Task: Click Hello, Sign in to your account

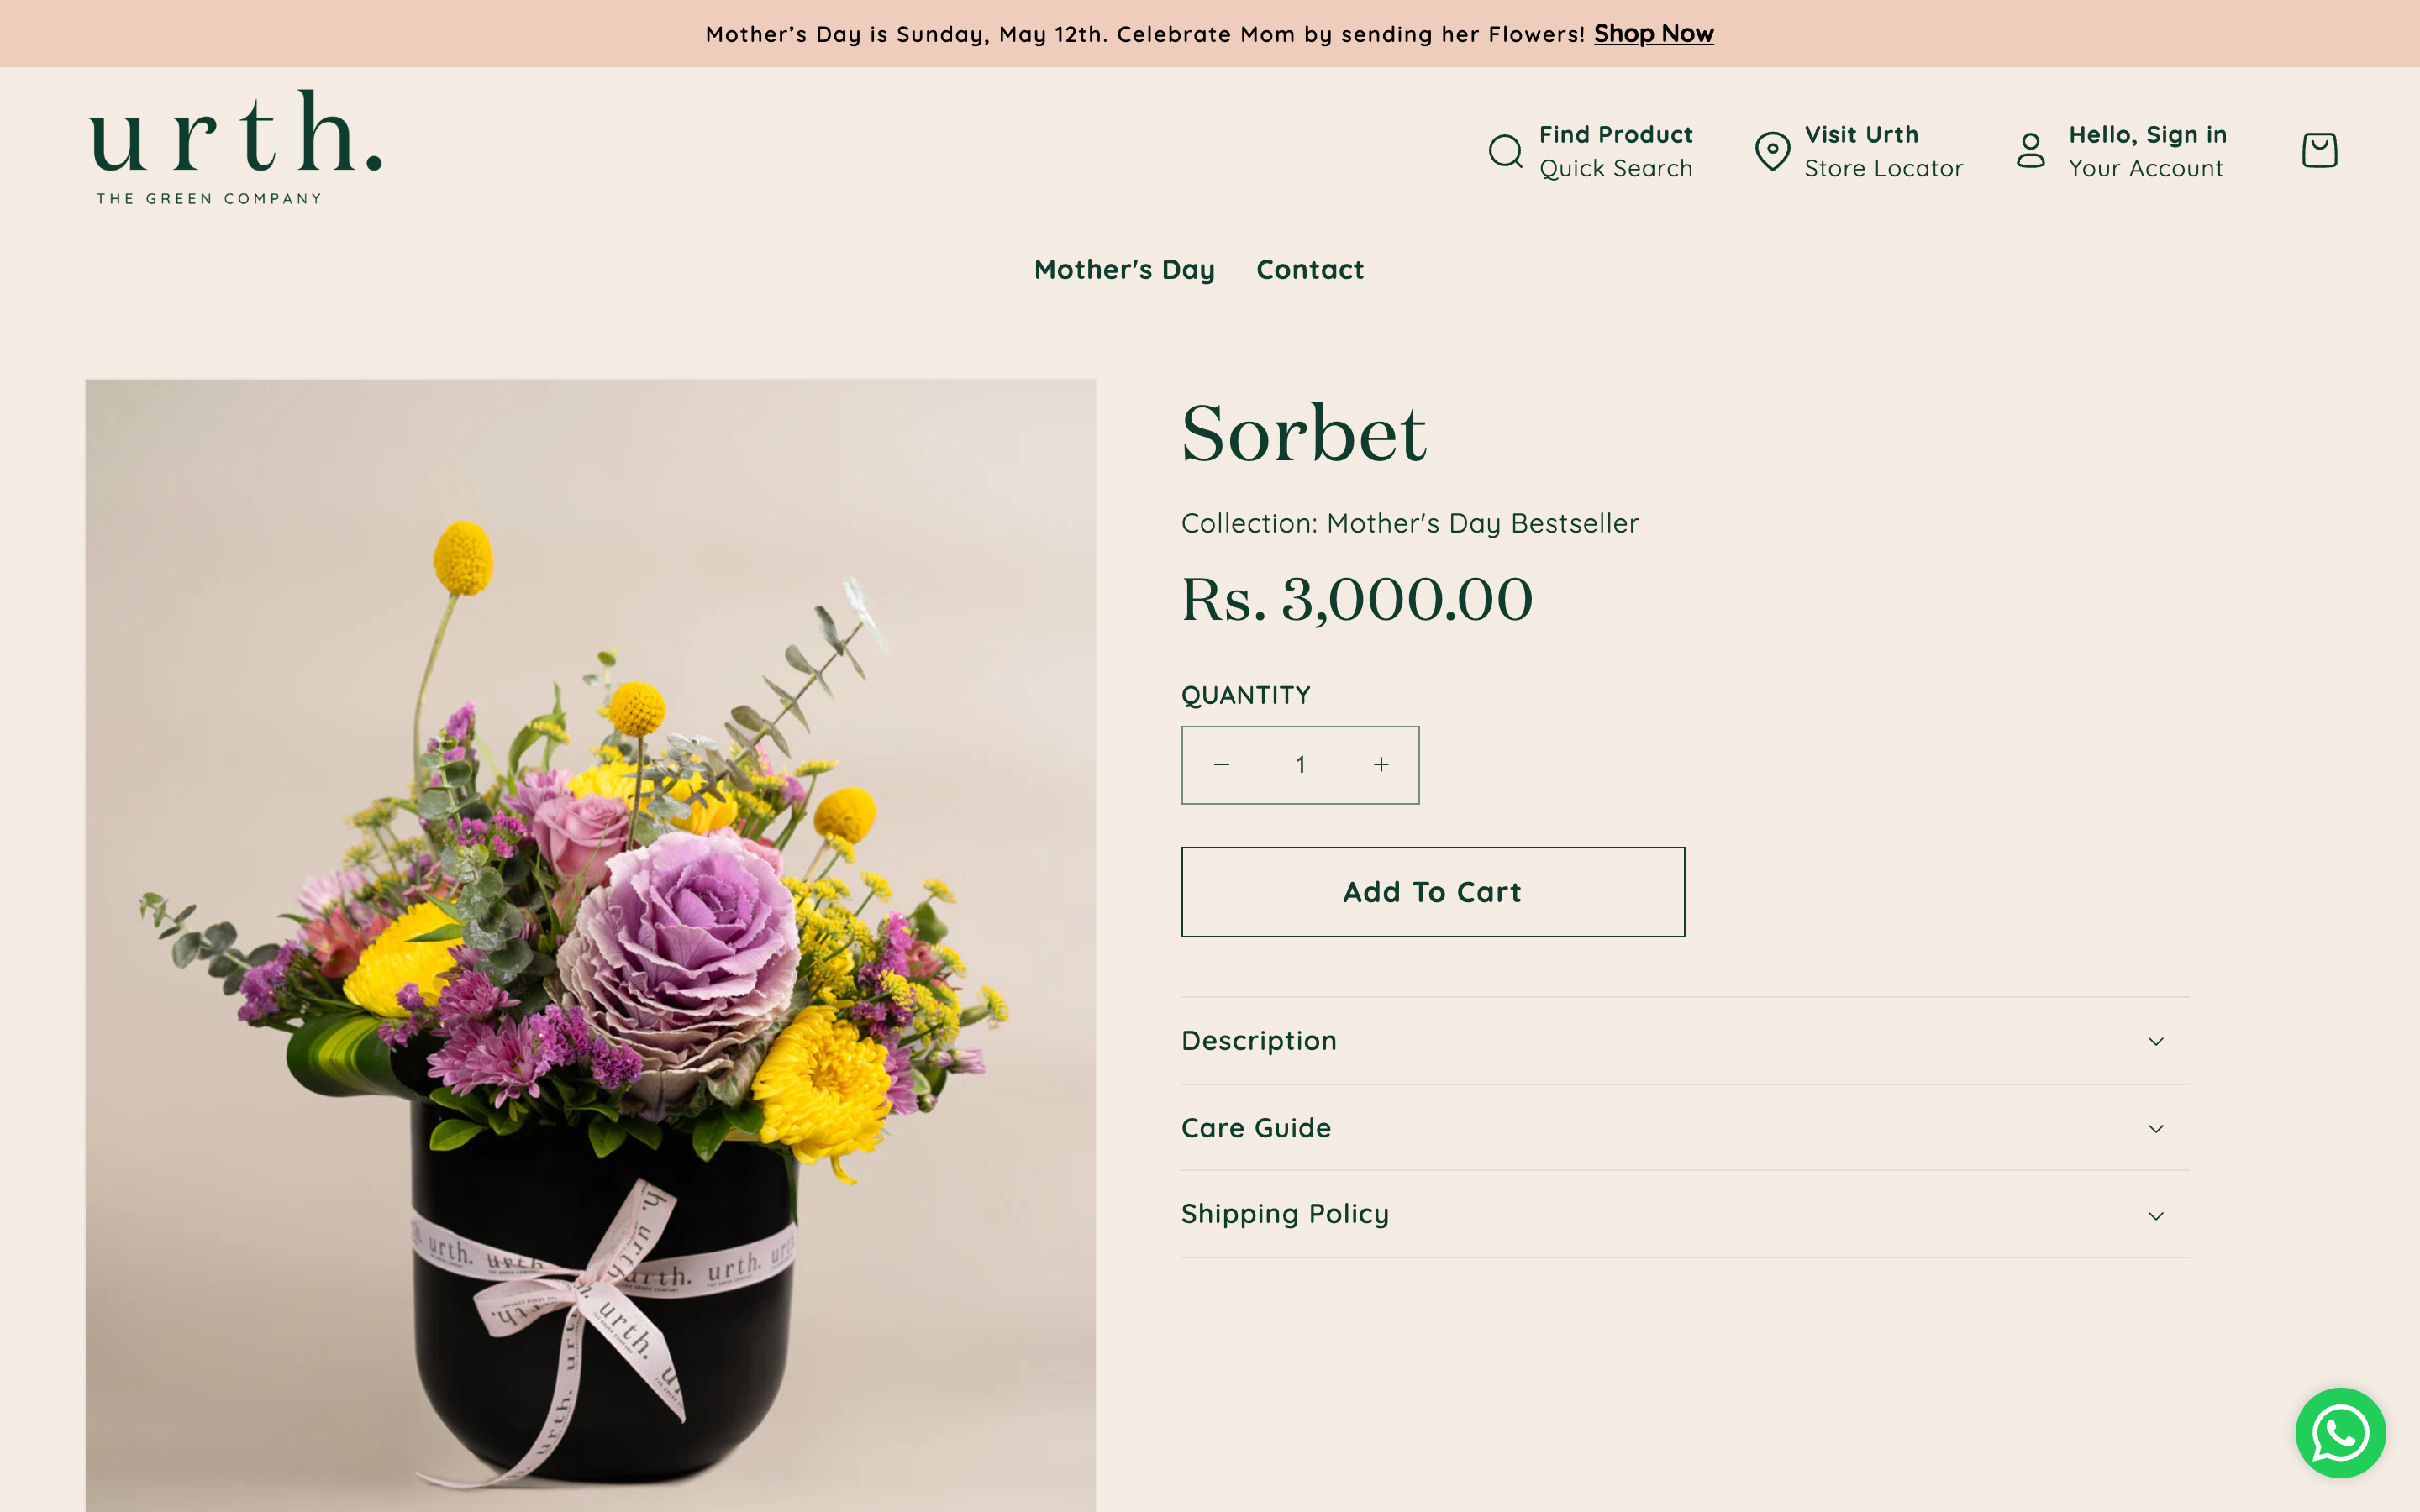Action: coord(2146,150)
